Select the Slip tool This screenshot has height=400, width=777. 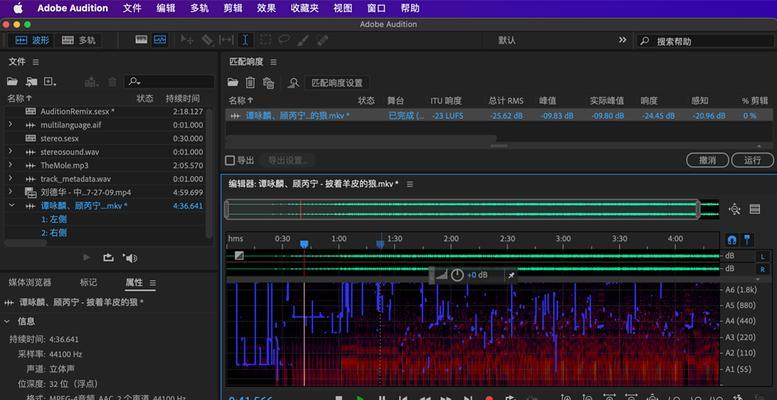pyautogui.click(x=226, y=41)
